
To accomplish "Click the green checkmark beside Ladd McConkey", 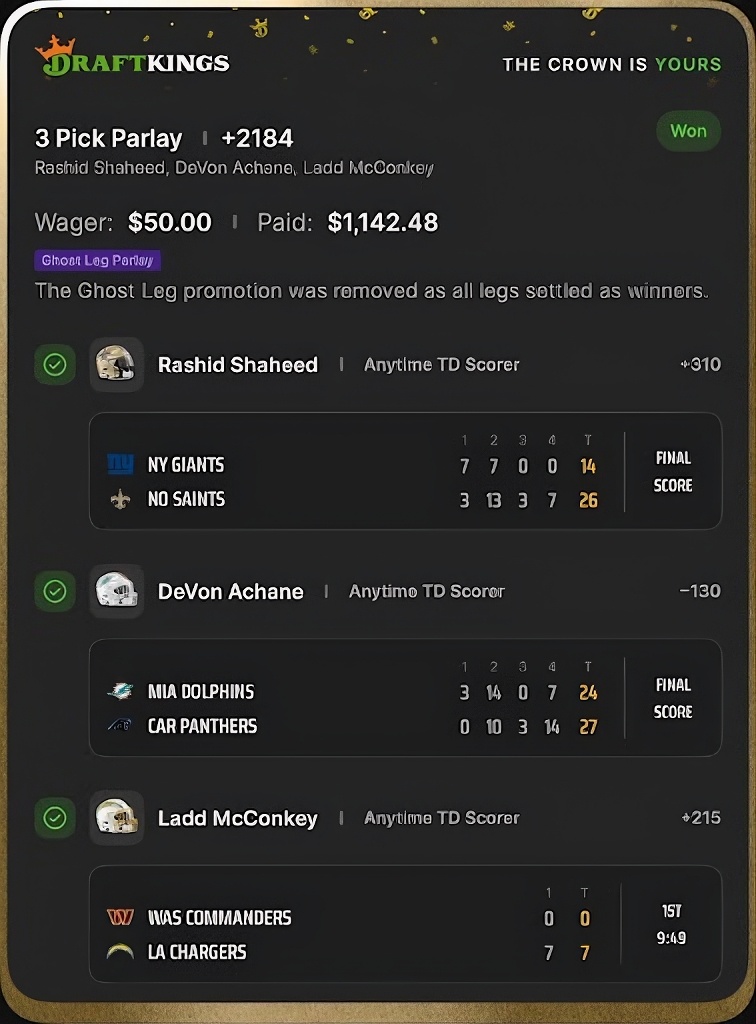I will tap(55, 818).
